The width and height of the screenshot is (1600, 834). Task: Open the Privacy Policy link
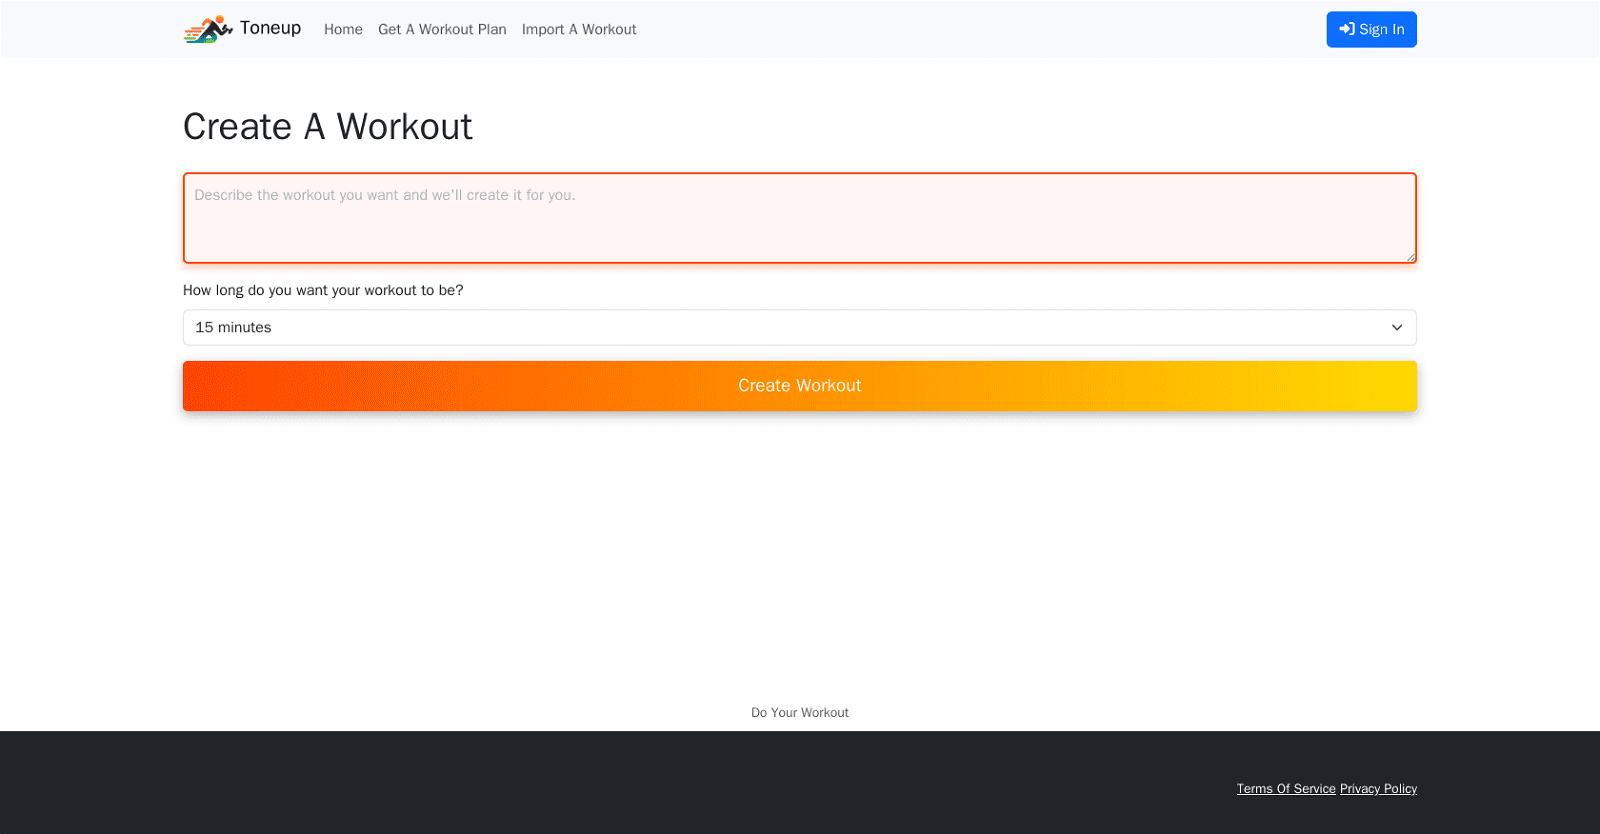tap(1378, 789)
